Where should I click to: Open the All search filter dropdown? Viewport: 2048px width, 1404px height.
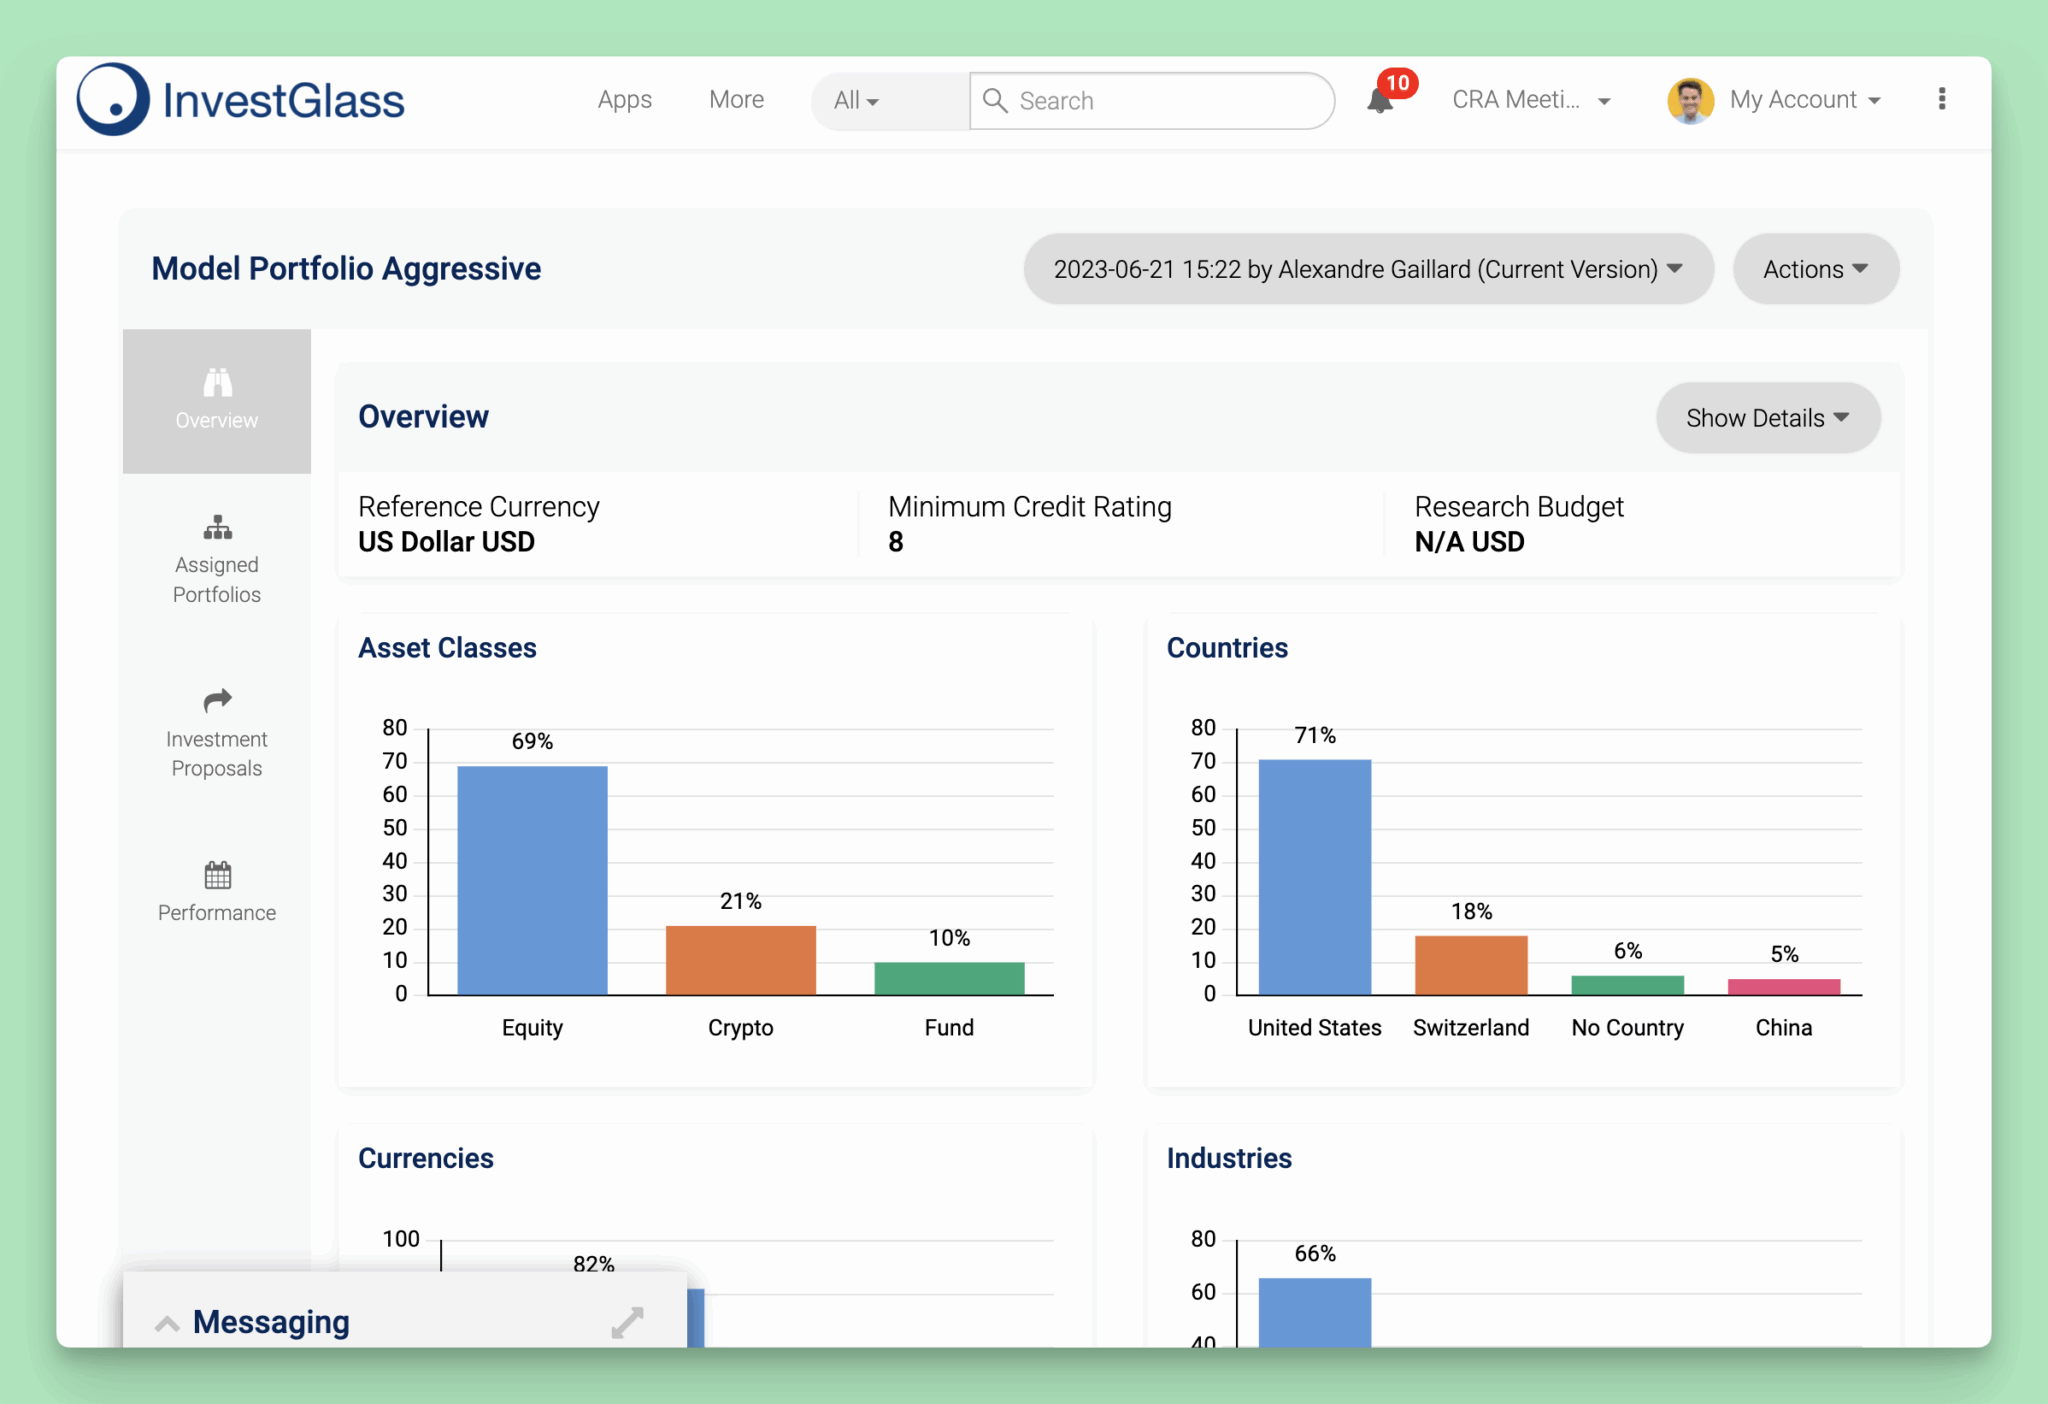[856, 100]
